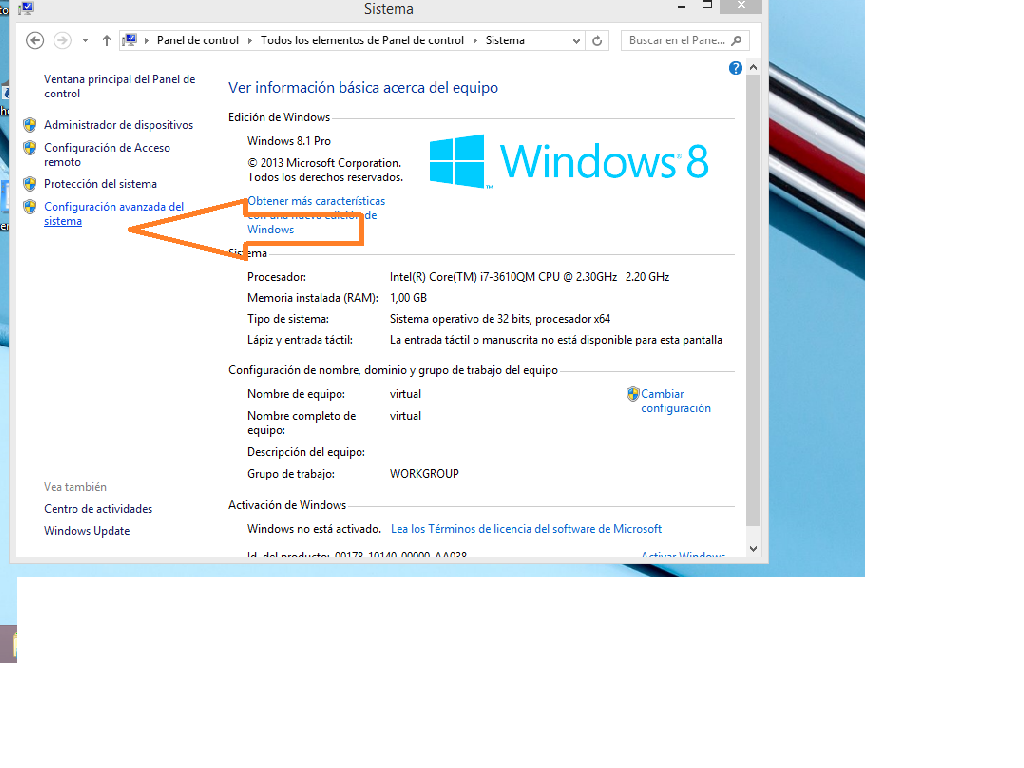The image size is (1024, 768).
Task: Open 'Configuración avanzada del sistema'
Action: coord(114,214)
